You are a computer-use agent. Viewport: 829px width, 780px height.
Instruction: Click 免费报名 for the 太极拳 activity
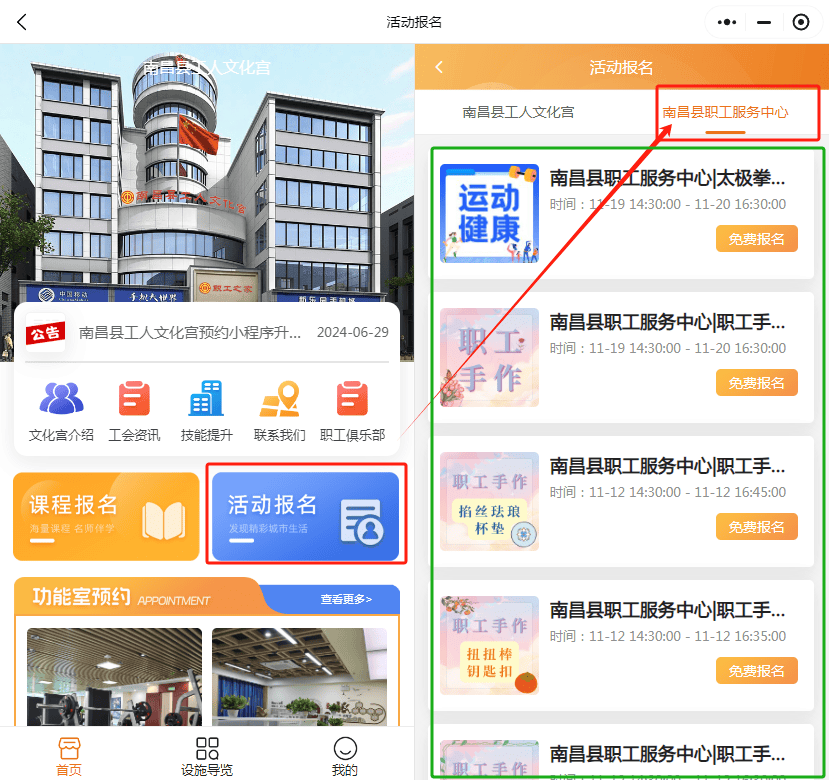point(757,239)
